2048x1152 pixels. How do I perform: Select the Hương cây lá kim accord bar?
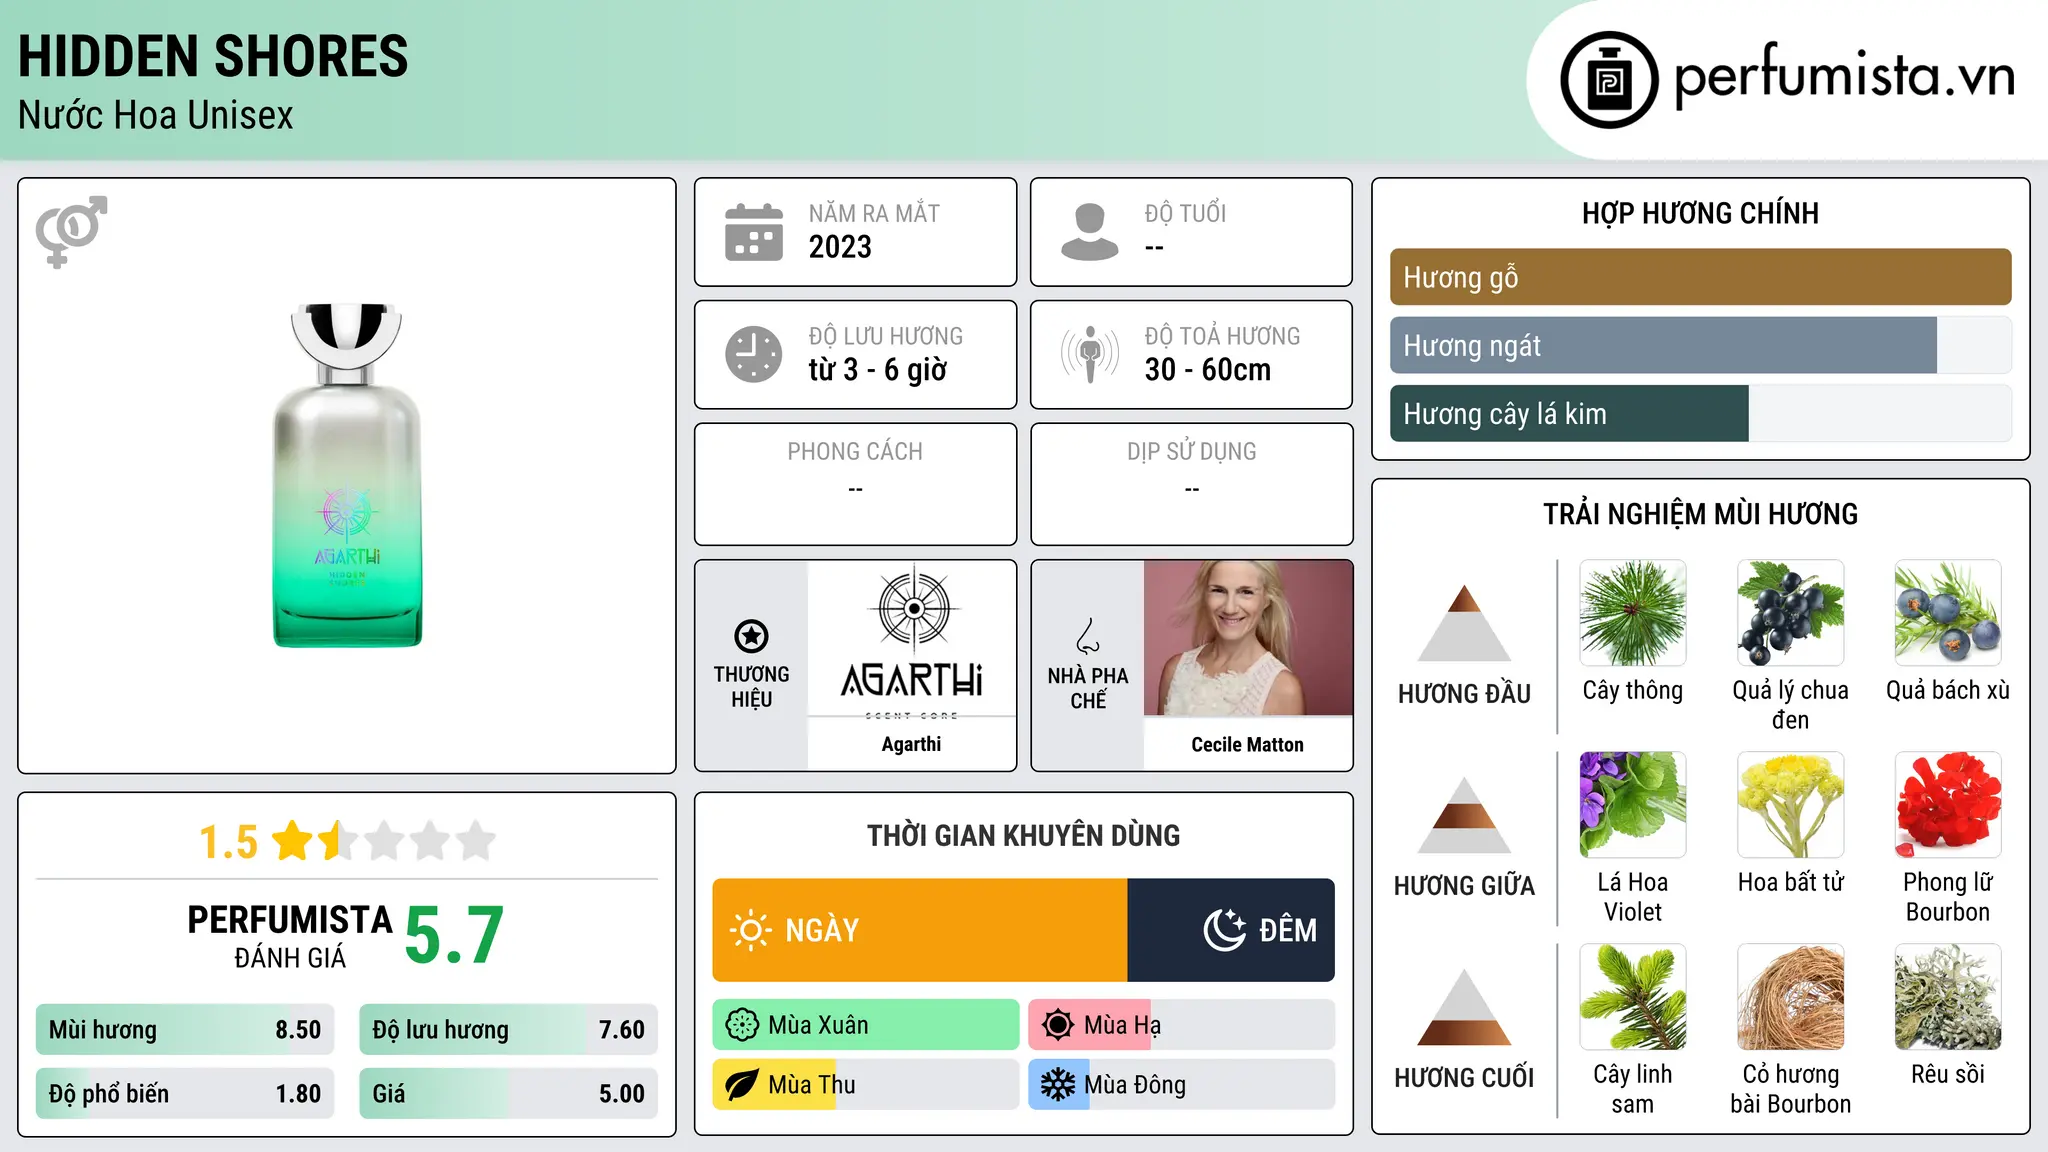pos(1700,413)
